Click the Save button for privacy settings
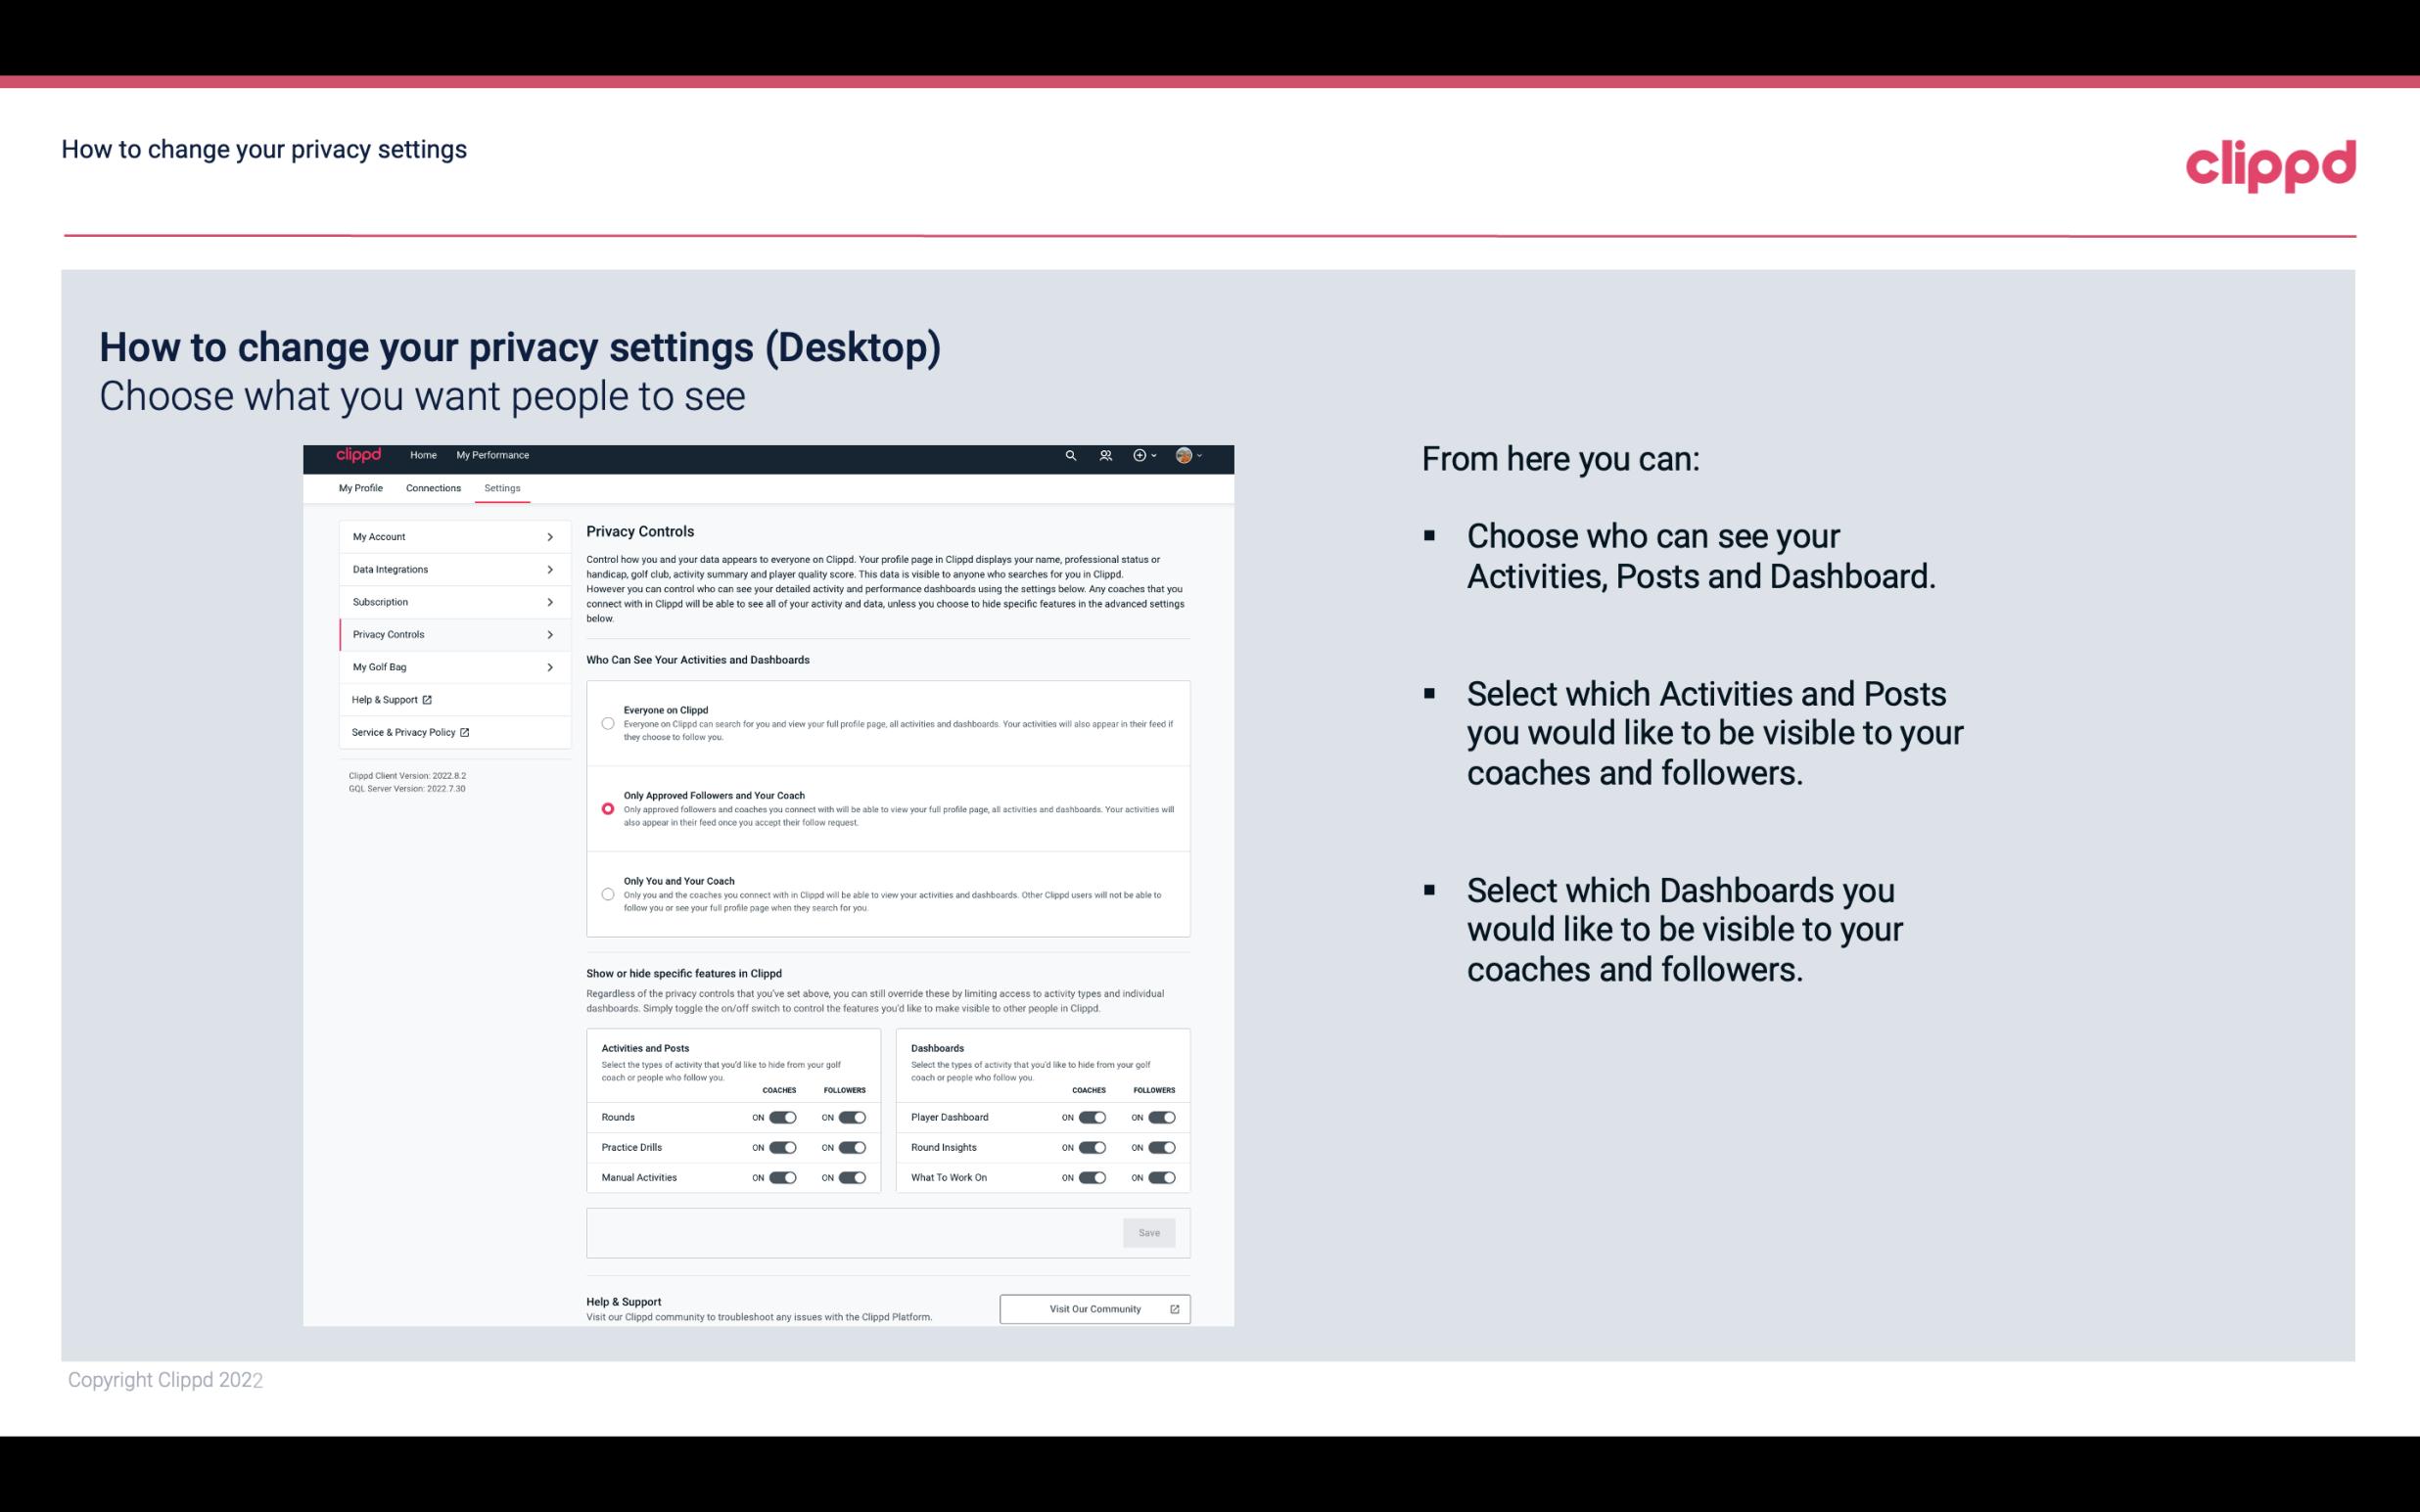Image resolution: width=2420 pixels, height=1512 pixels. pos(1150,1233)
